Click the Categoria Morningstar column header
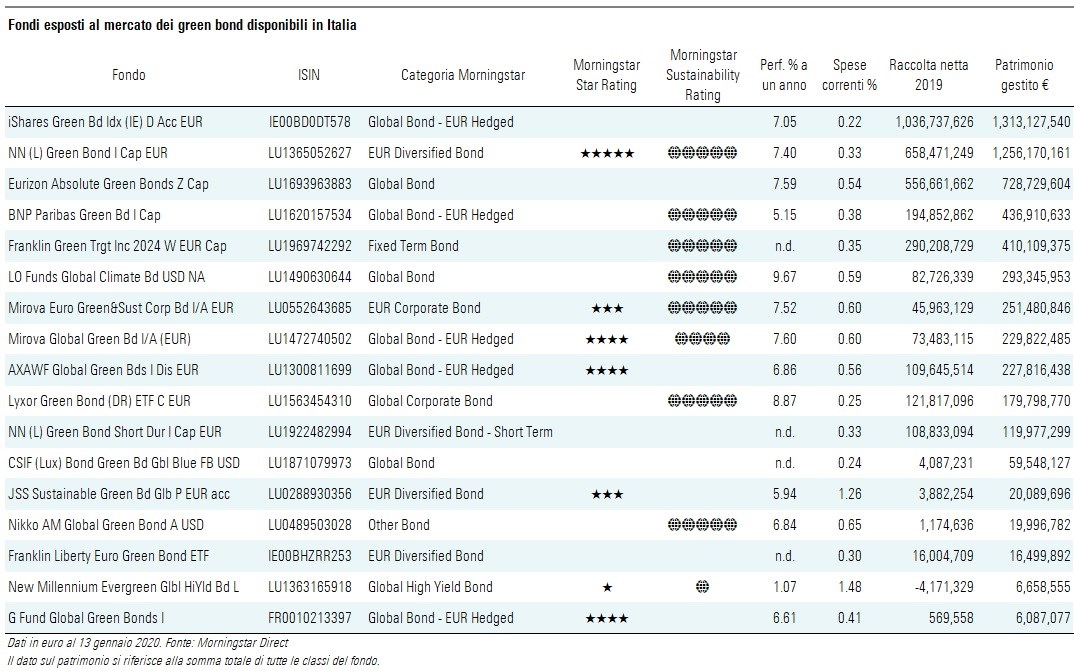The width and height of the screenshot is (1075, 671). pos(463,75)
